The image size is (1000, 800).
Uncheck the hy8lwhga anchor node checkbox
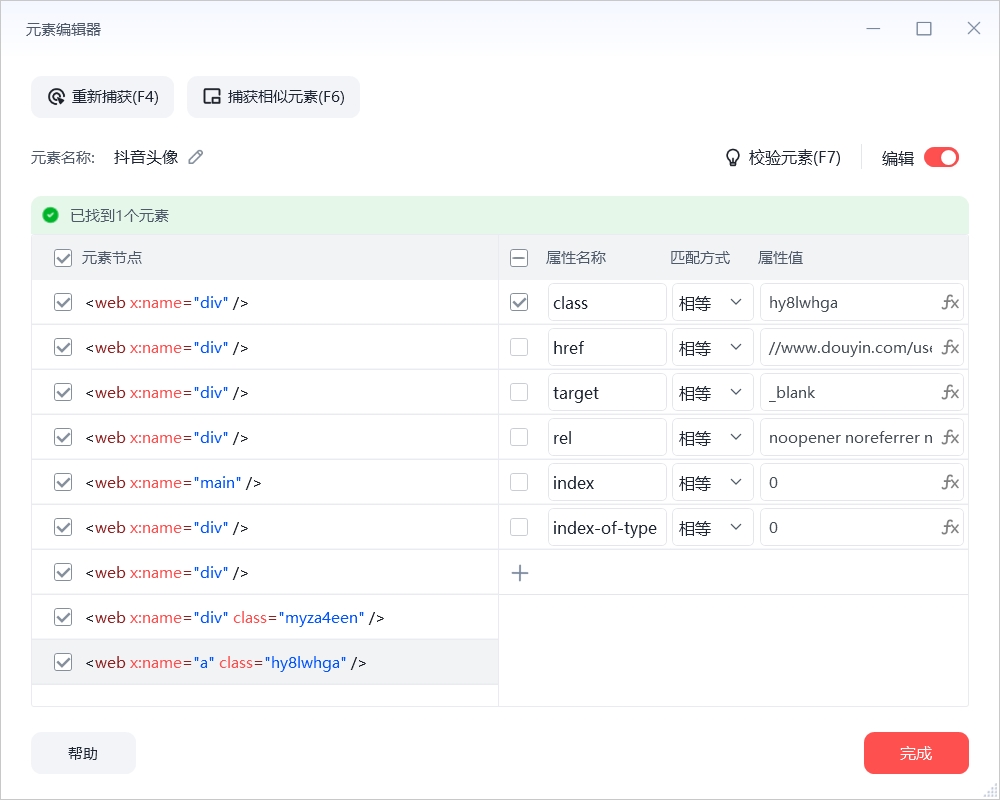pyautogui.click(x=62, y=662)
